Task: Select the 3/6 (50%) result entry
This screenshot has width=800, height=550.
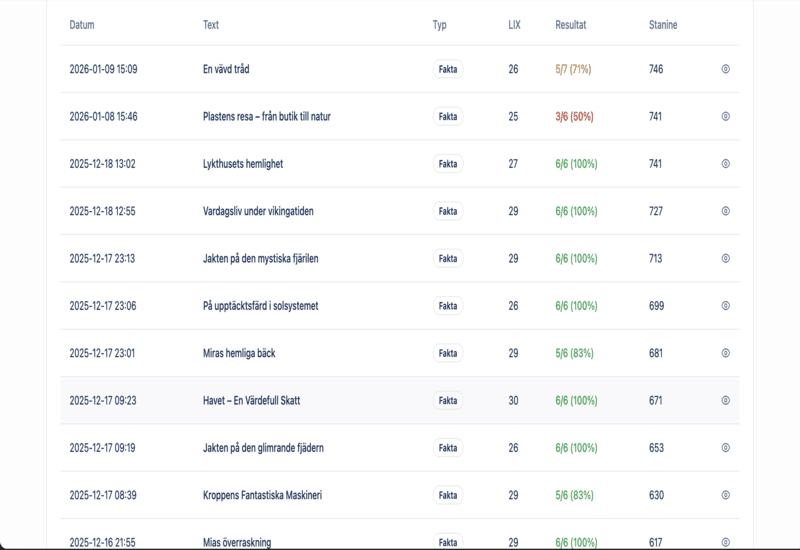Action: point(574,116)
